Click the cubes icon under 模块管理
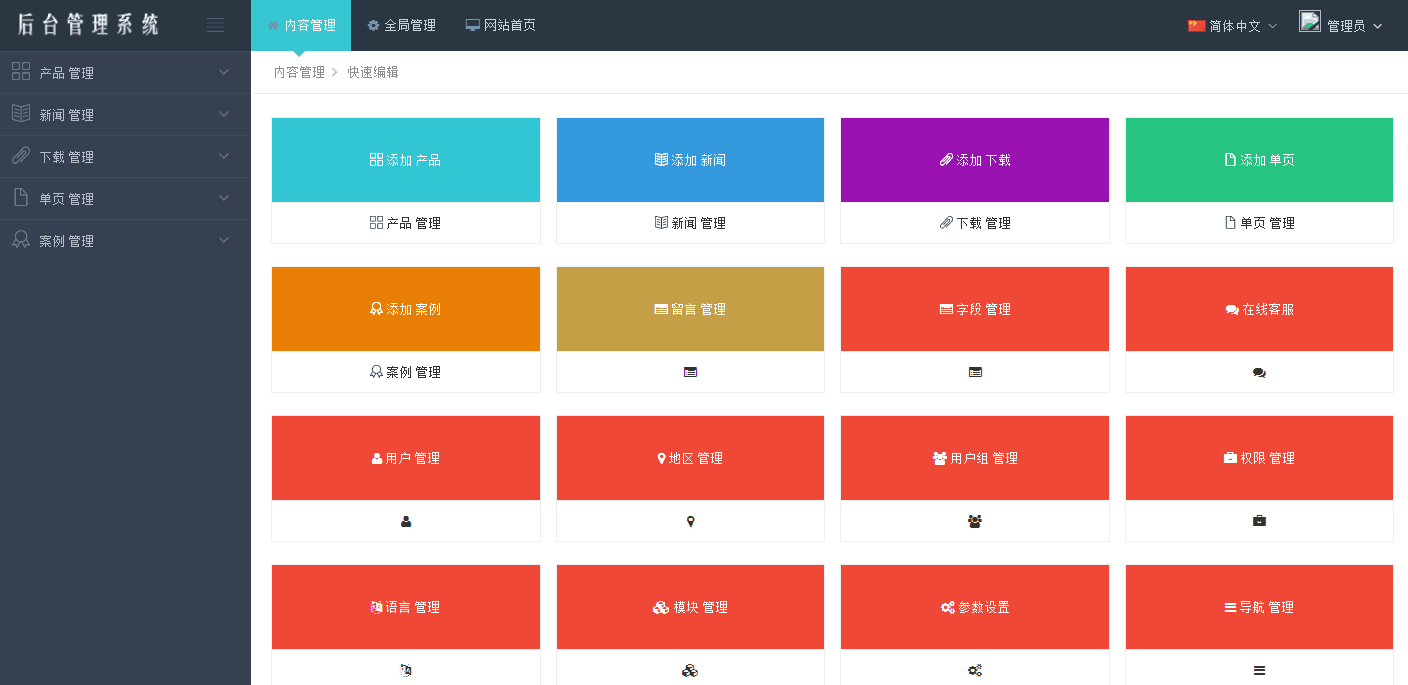Viewport: 1408px width, 685px height. [690, 670]
